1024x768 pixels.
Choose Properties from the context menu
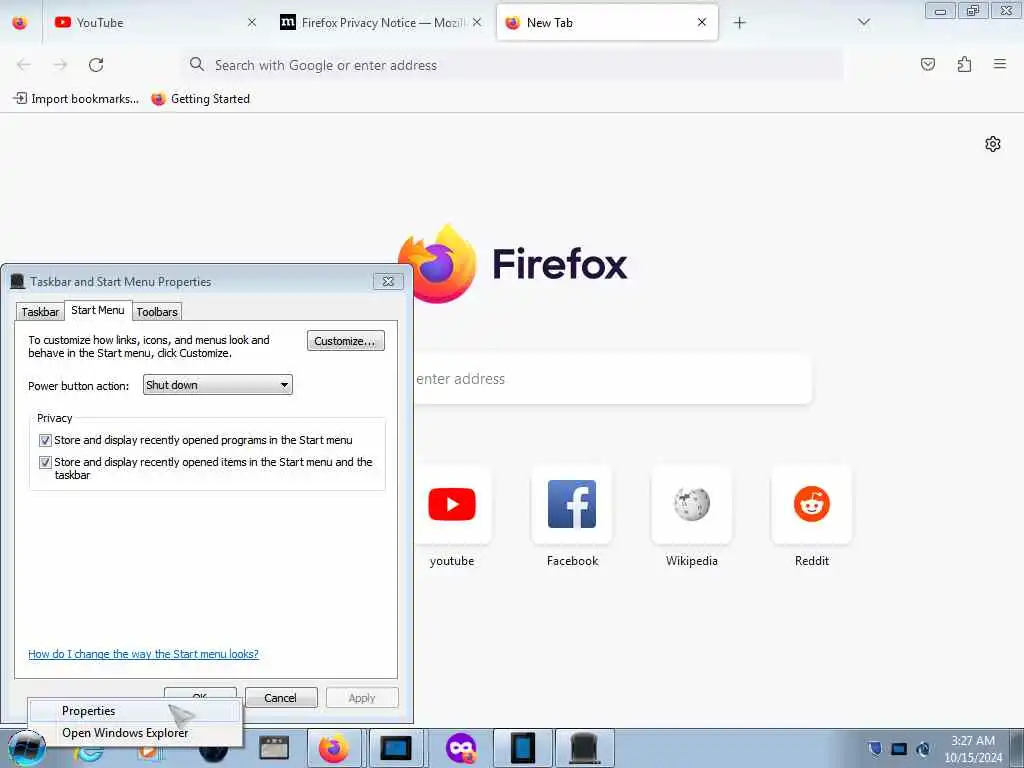click(x=135, y=711)
